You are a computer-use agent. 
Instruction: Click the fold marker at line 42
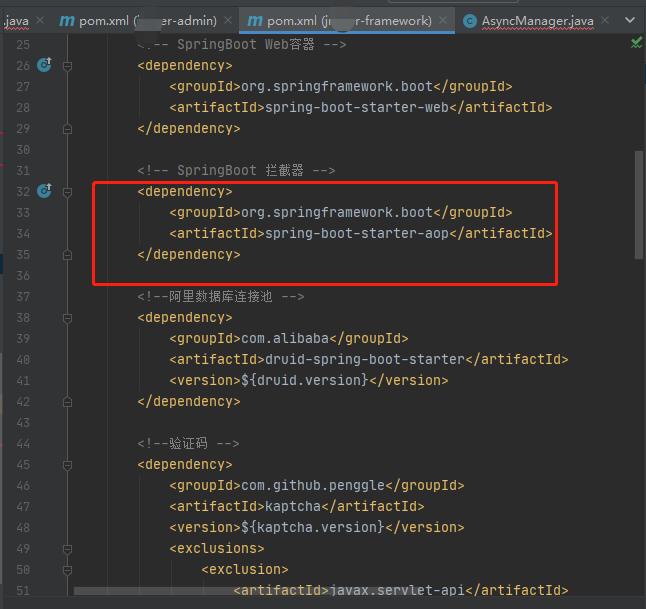tap(68, 402)
